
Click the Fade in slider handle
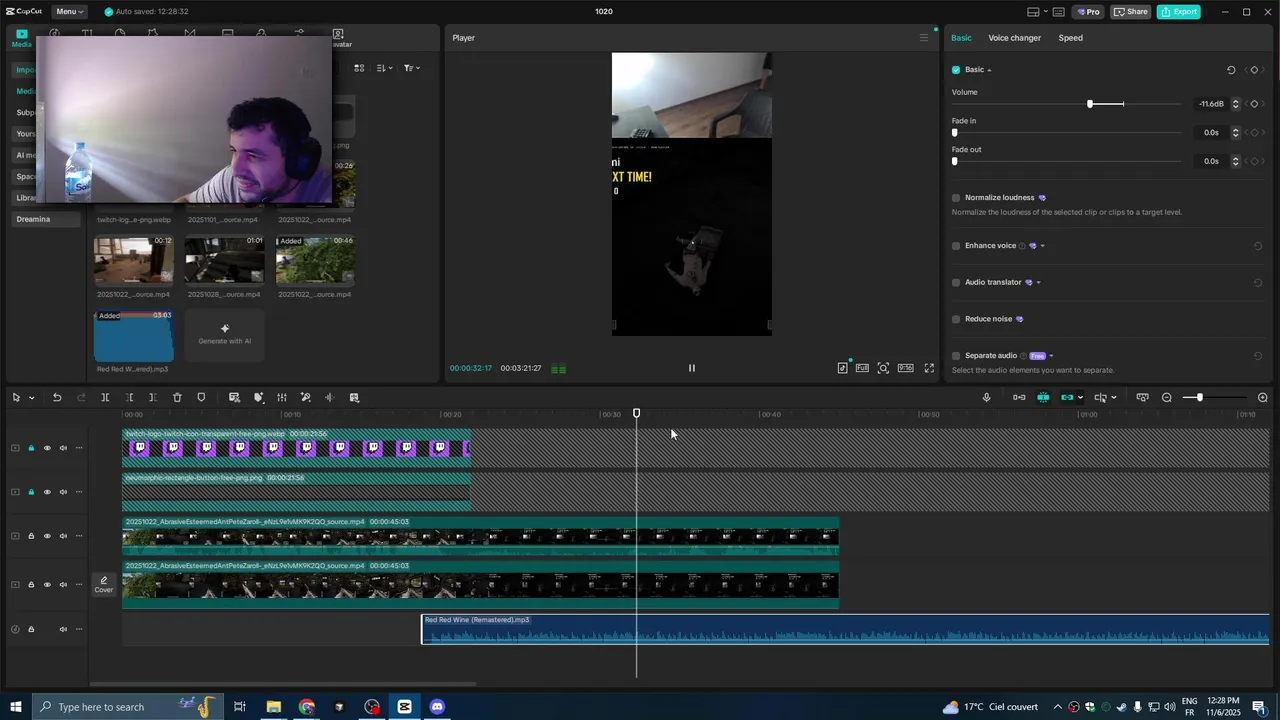(x=955, y=133)
